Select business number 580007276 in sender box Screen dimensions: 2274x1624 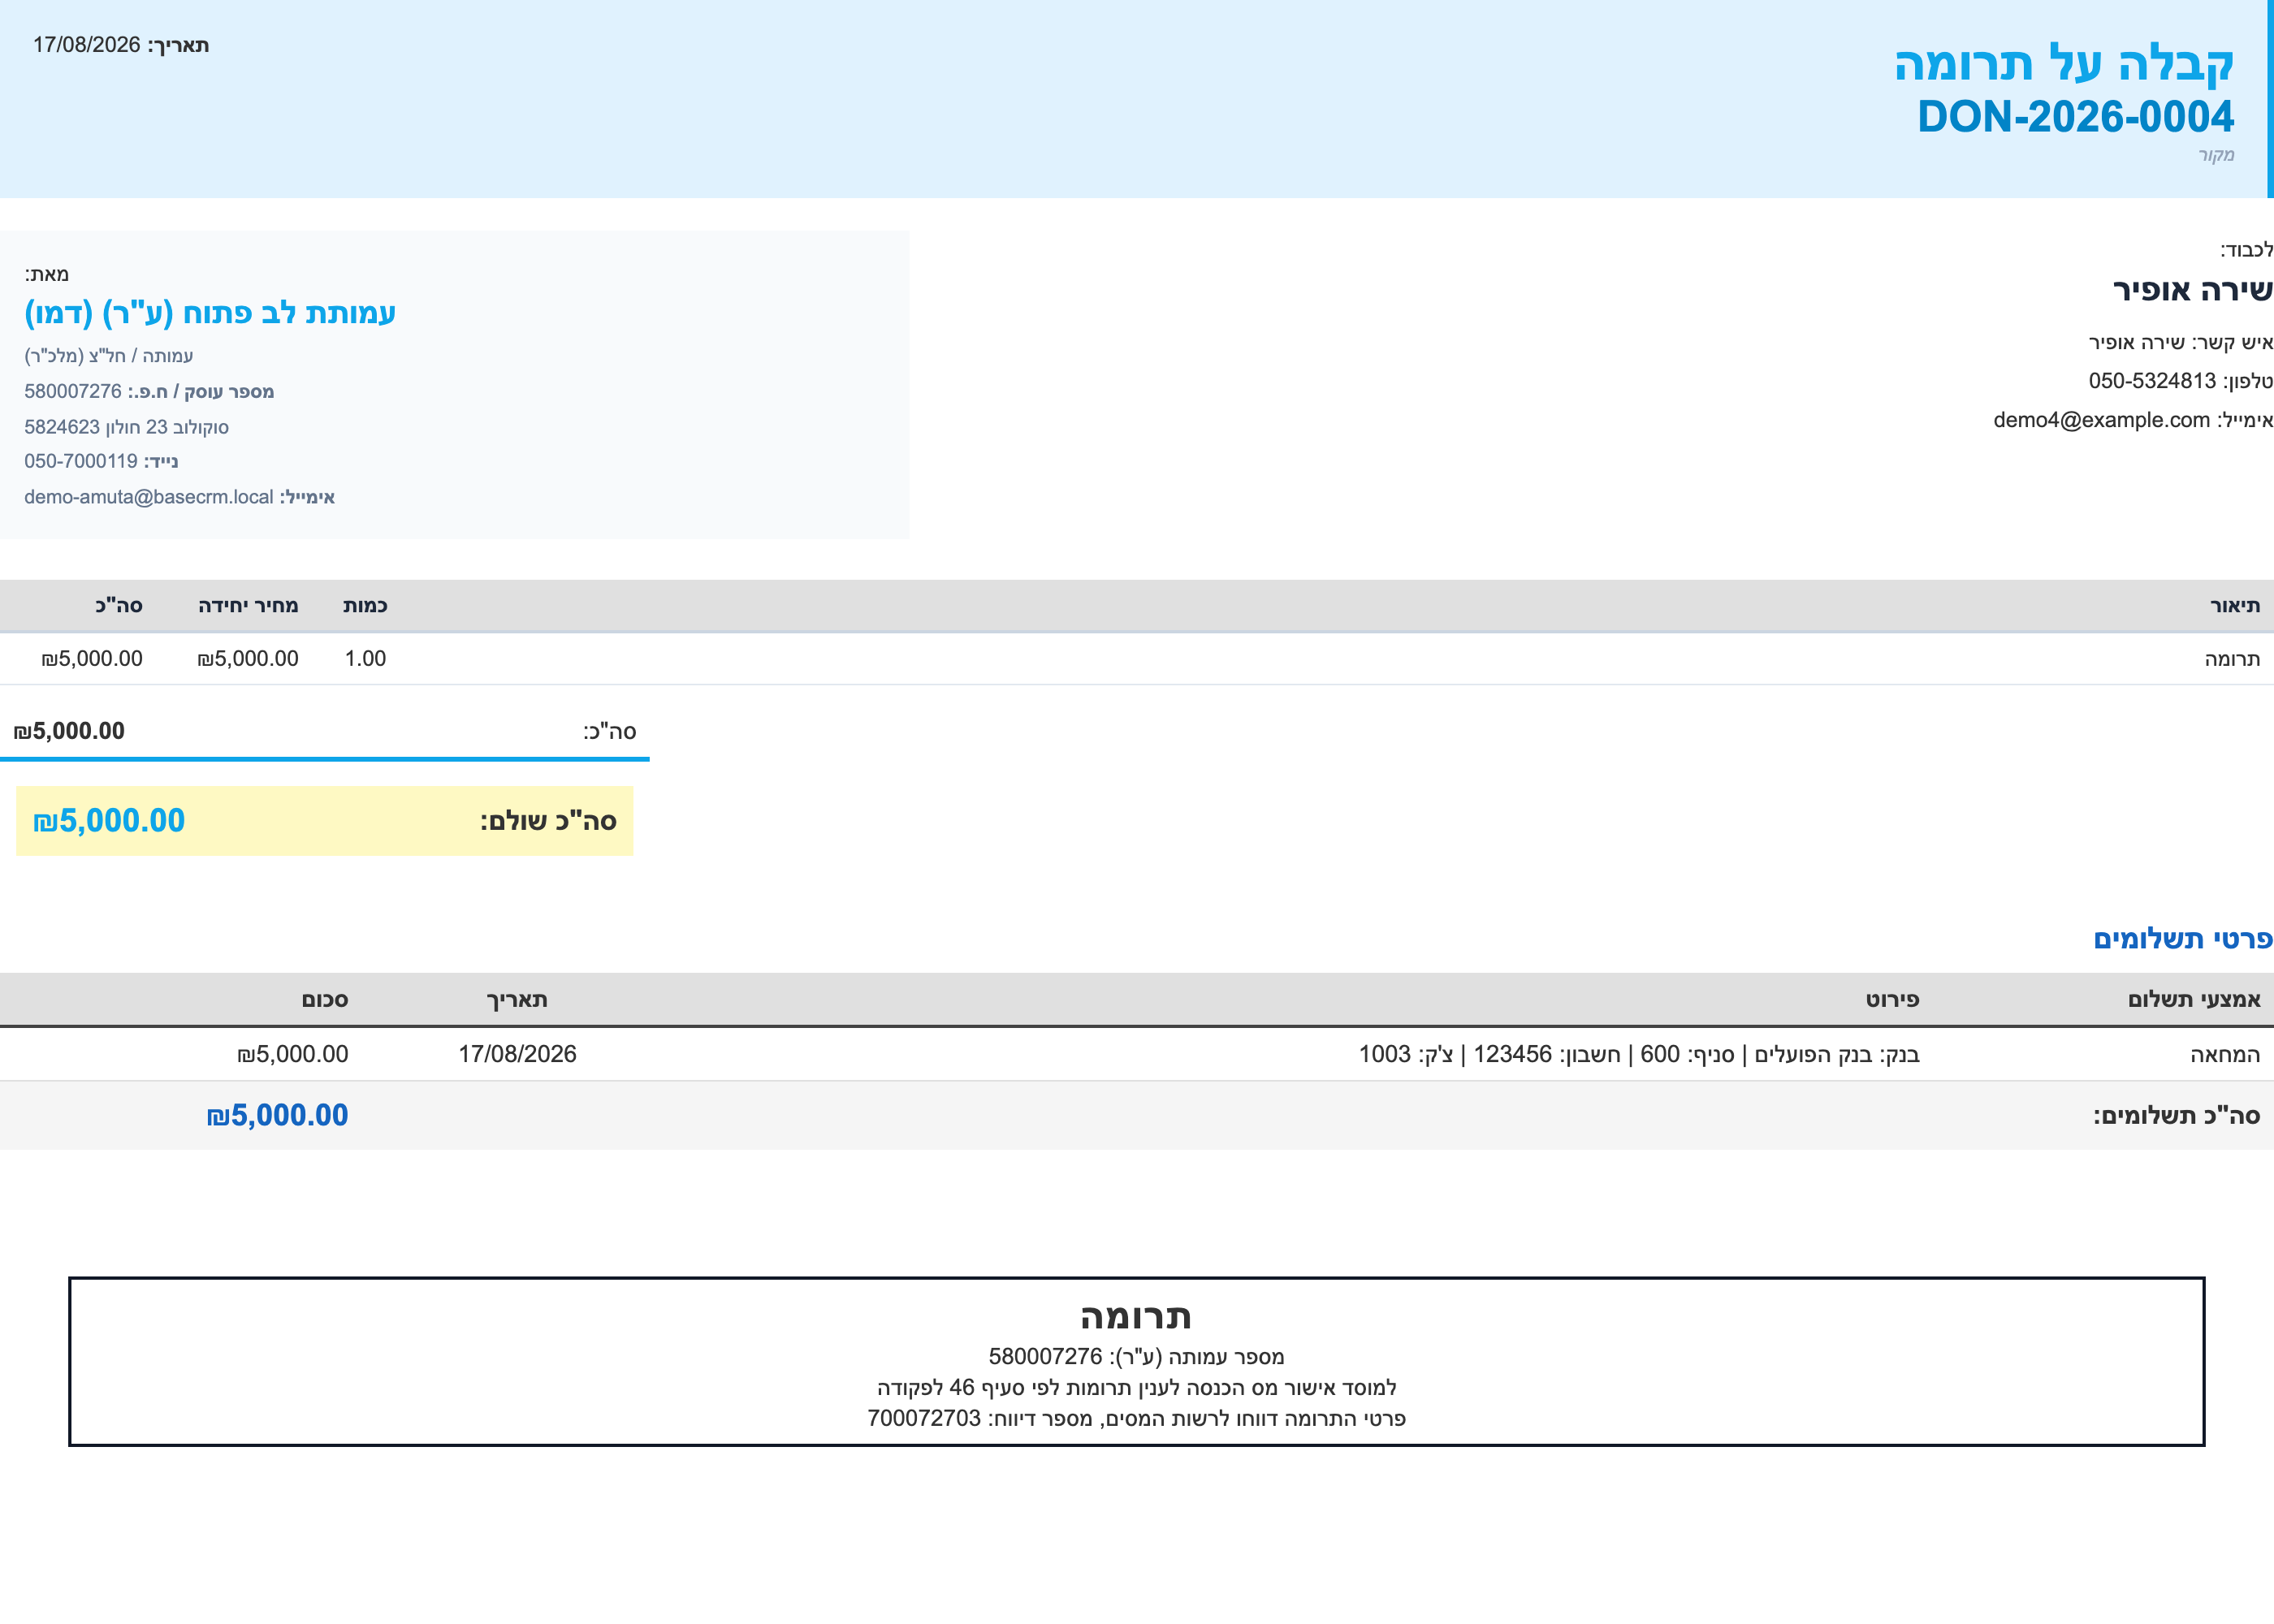(x=73, y=391)
